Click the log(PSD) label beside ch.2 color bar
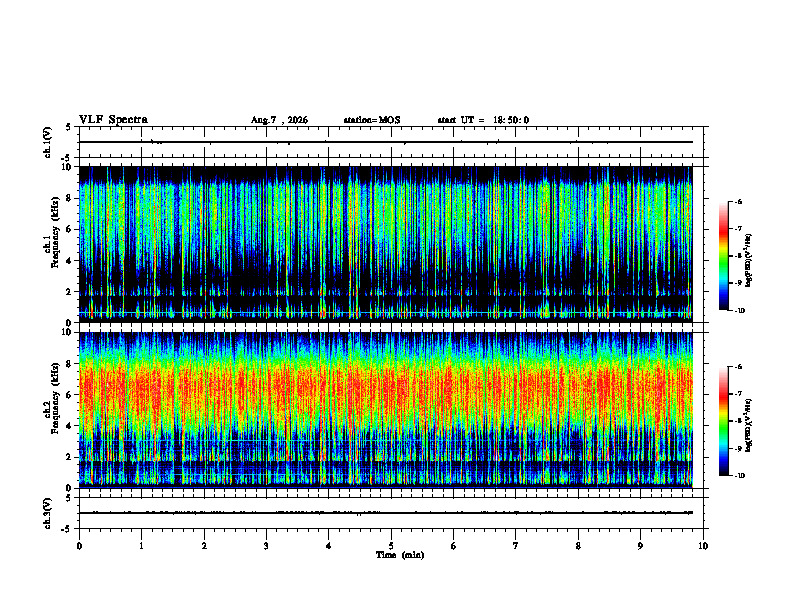792x612 pixels. coord(749,425)
